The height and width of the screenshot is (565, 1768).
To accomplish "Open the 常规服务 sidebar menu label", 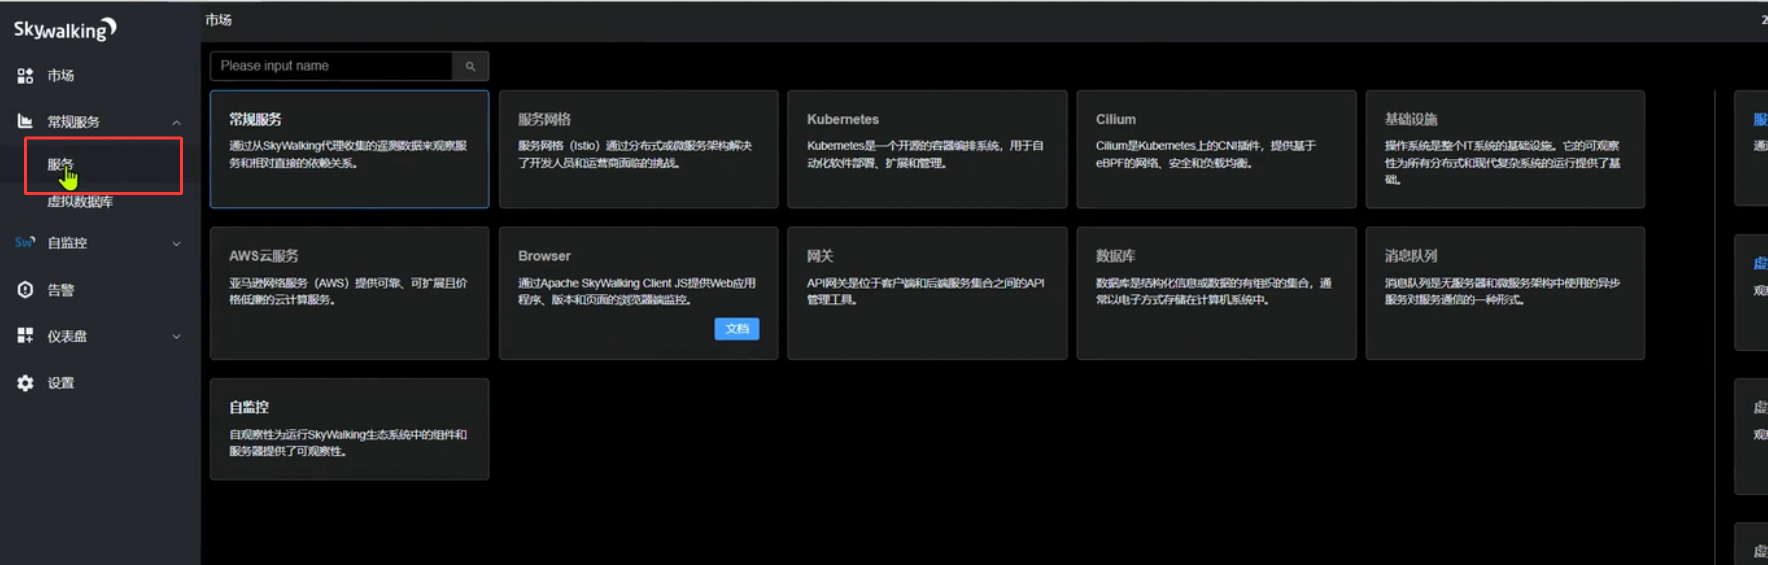I will tap(73, 122).
